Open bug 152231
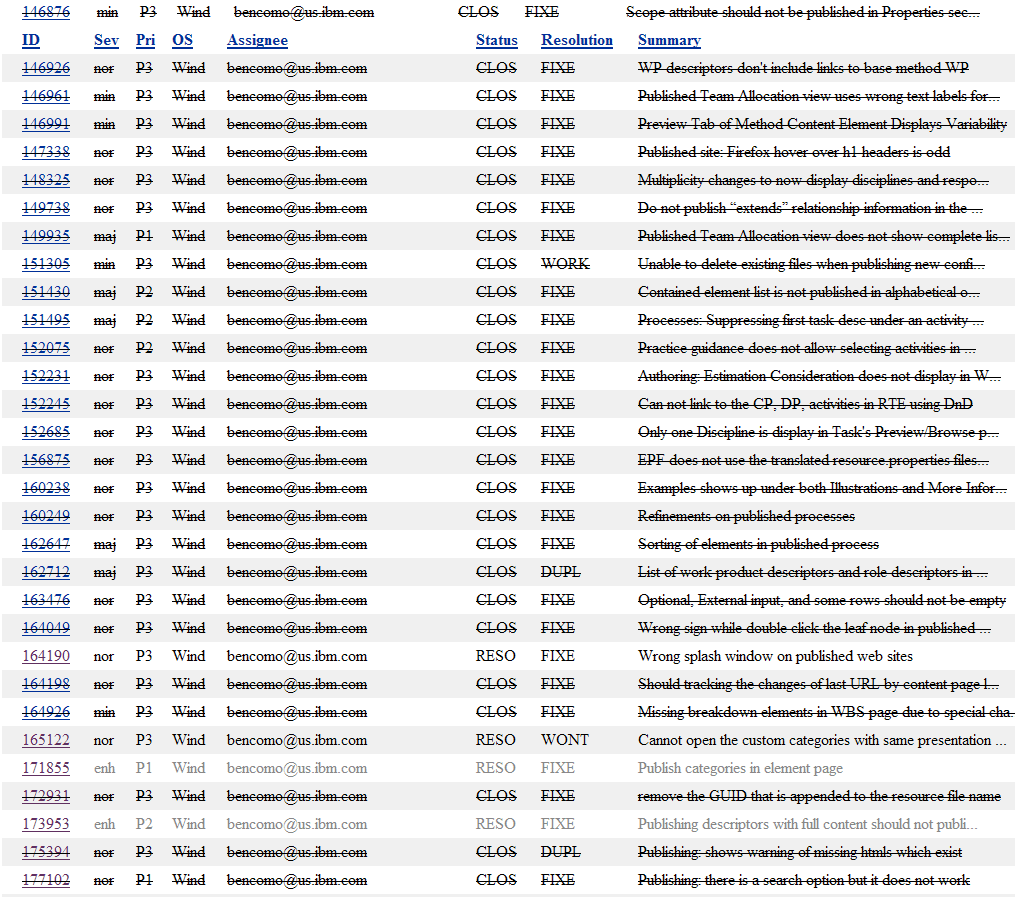The width and height of the screenshot is (1015, 897). pyautogui.click(x=46, y=376)
